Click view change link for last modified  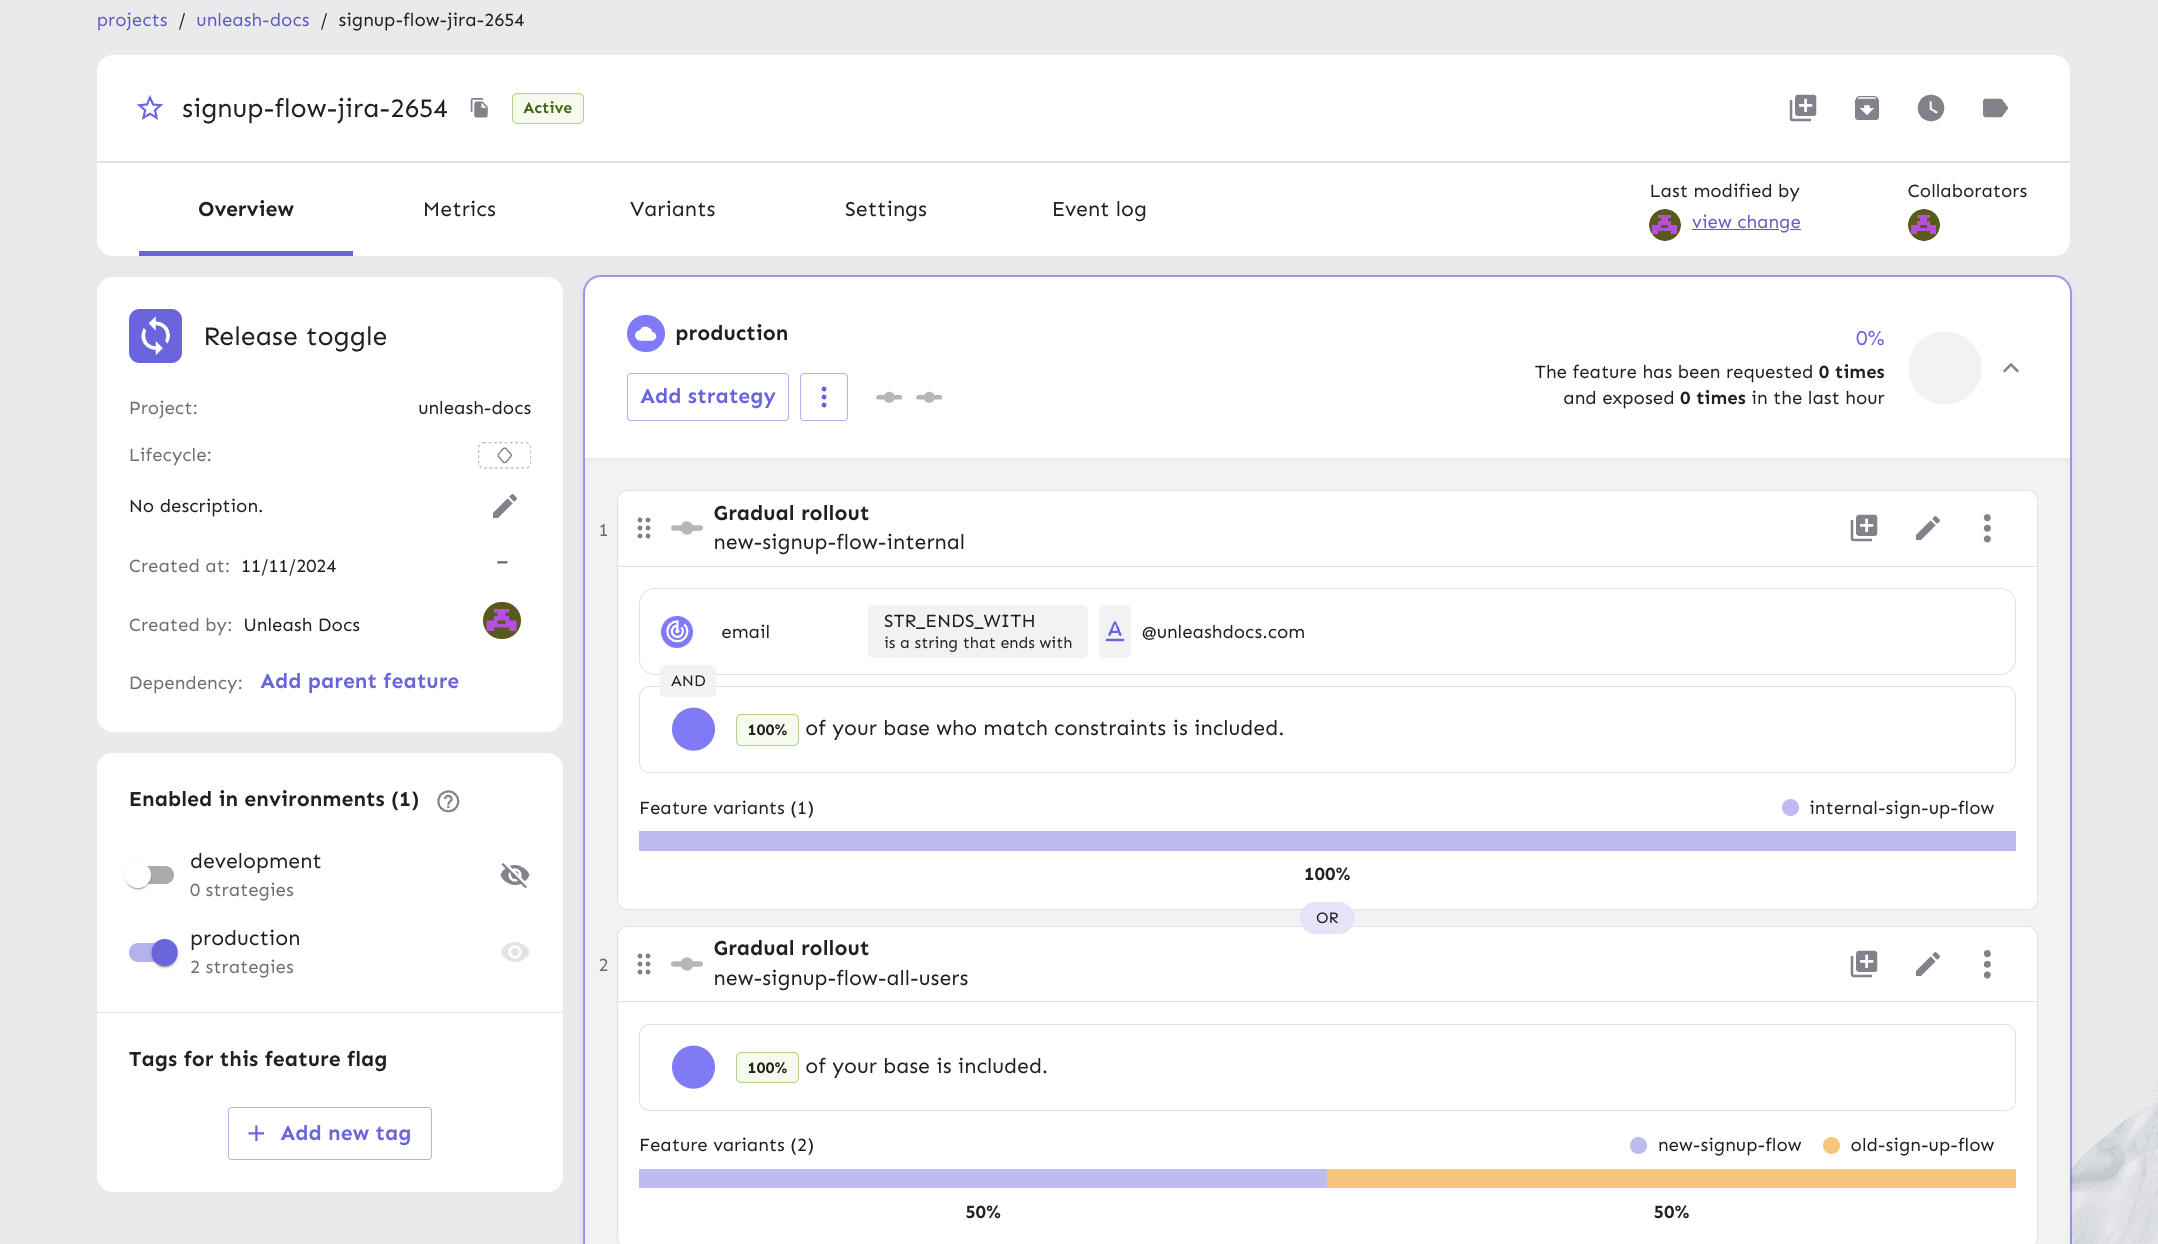pos(1746,221)
